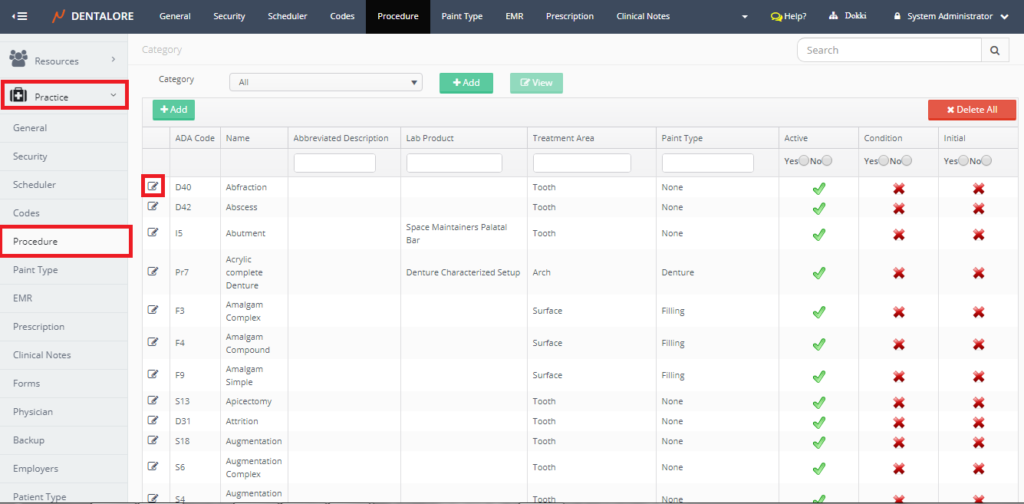Collapse sidebar with the hamburger arrow icon
The image size is (1024, 504).
click(19, 16)
